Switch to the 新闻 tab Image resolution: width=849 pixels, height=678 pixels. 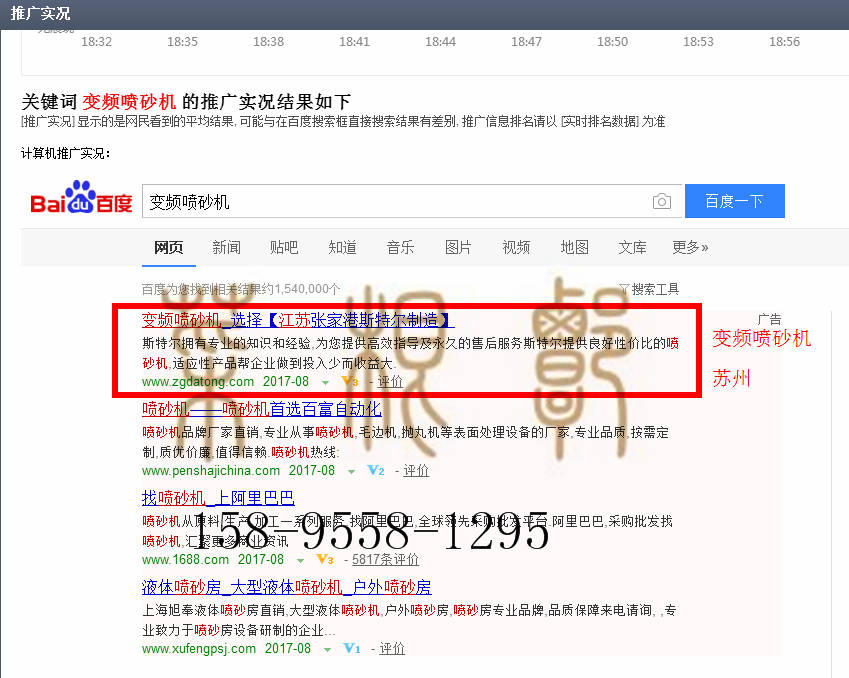226,247
